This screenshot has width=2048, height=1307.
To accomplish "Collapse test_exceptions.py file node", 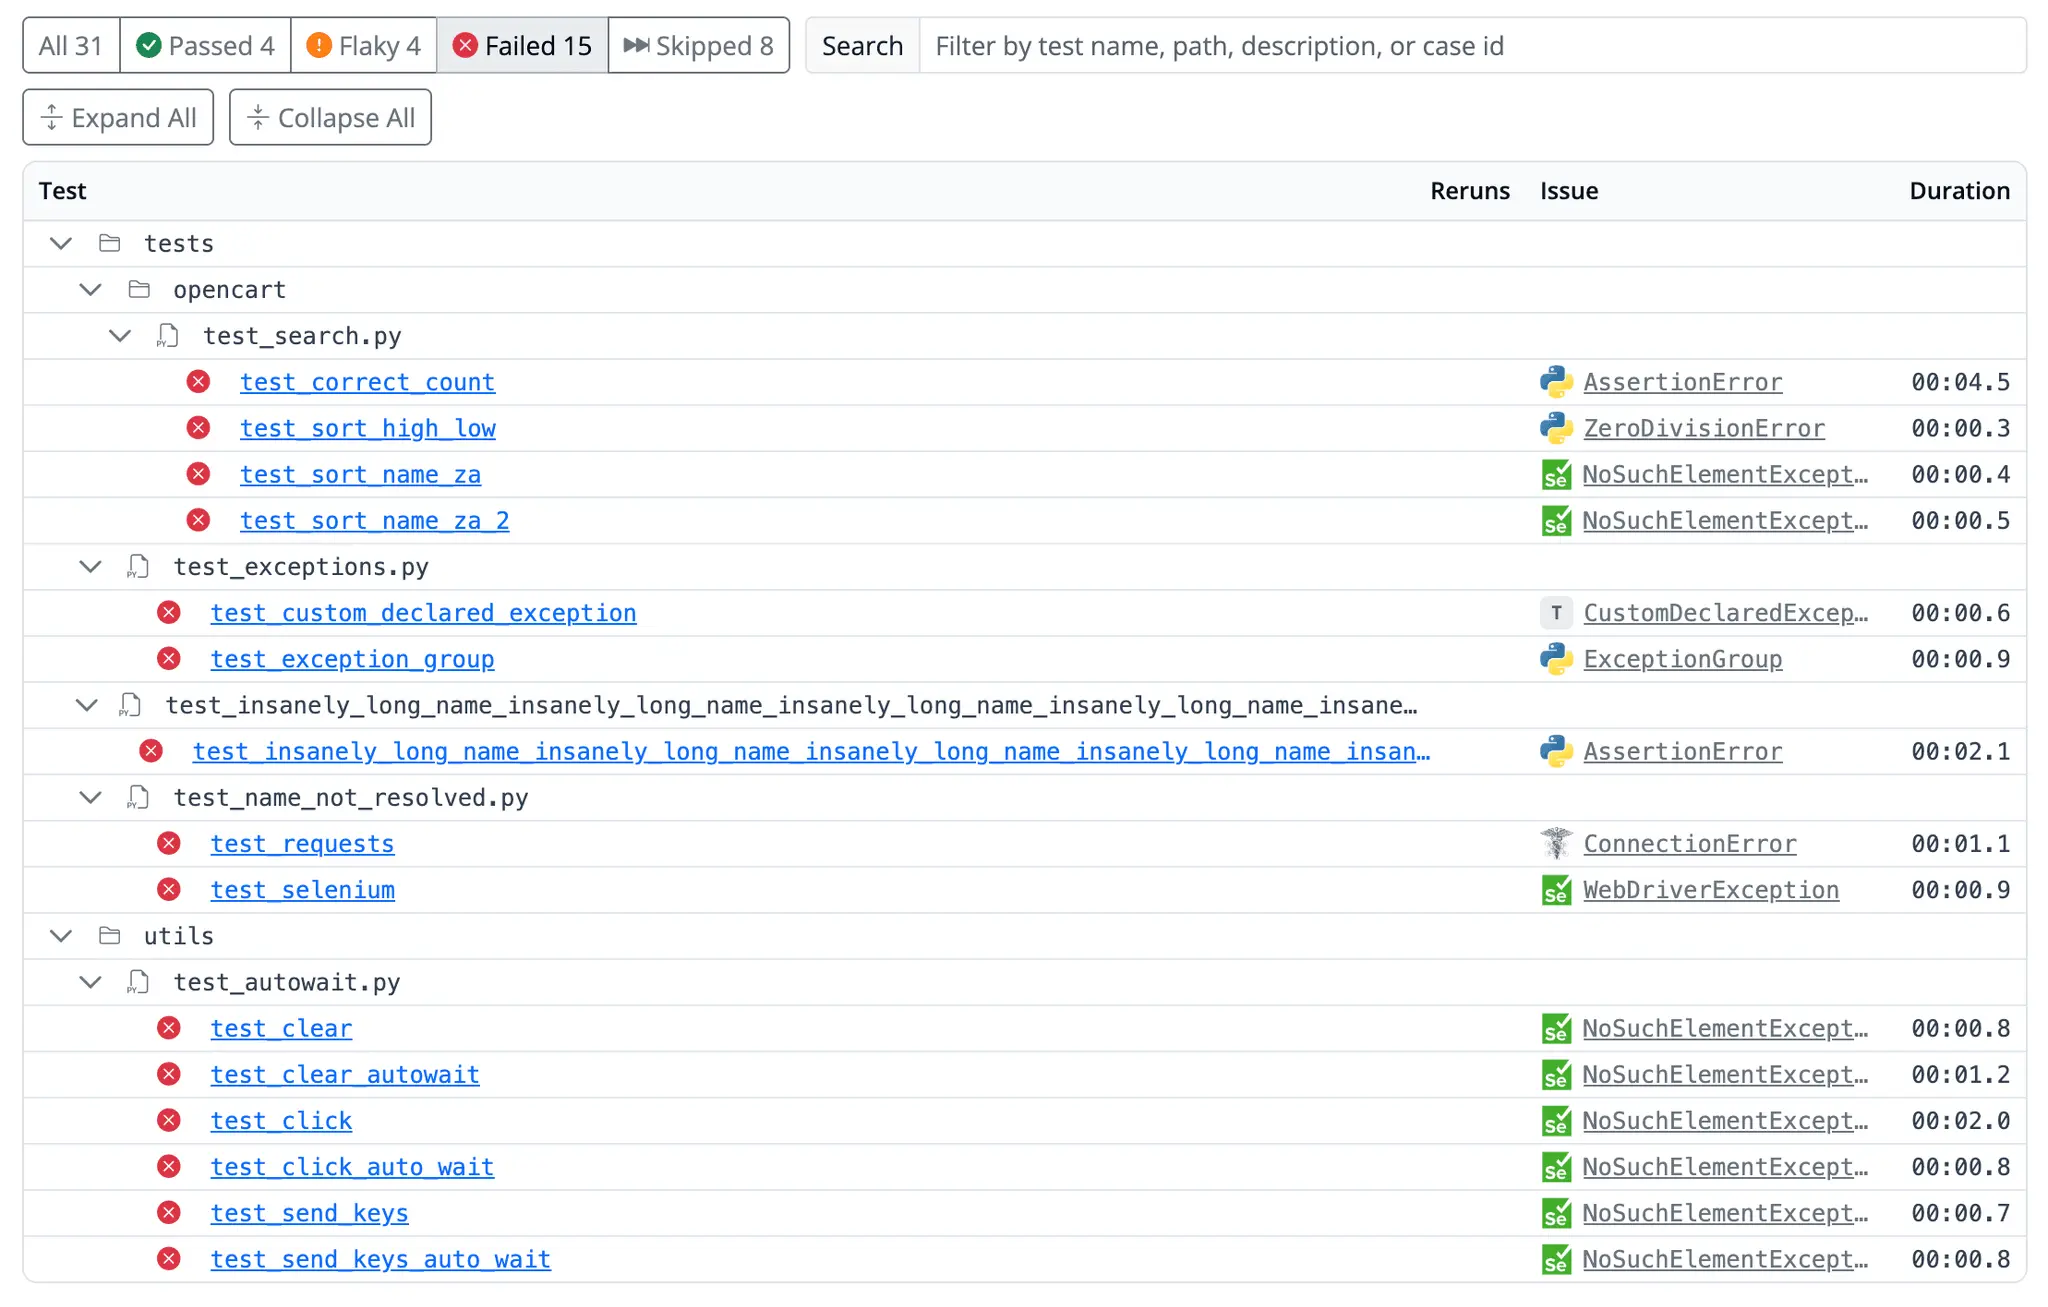I will pyautogui.click(x=90, y=567).
